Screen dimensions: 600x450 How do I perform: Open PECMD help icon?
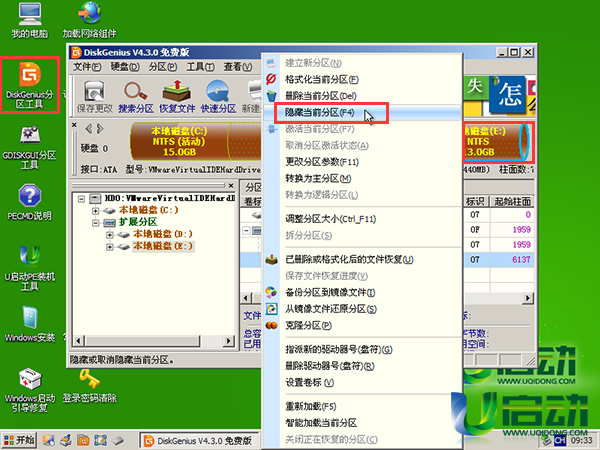[29, 202]
